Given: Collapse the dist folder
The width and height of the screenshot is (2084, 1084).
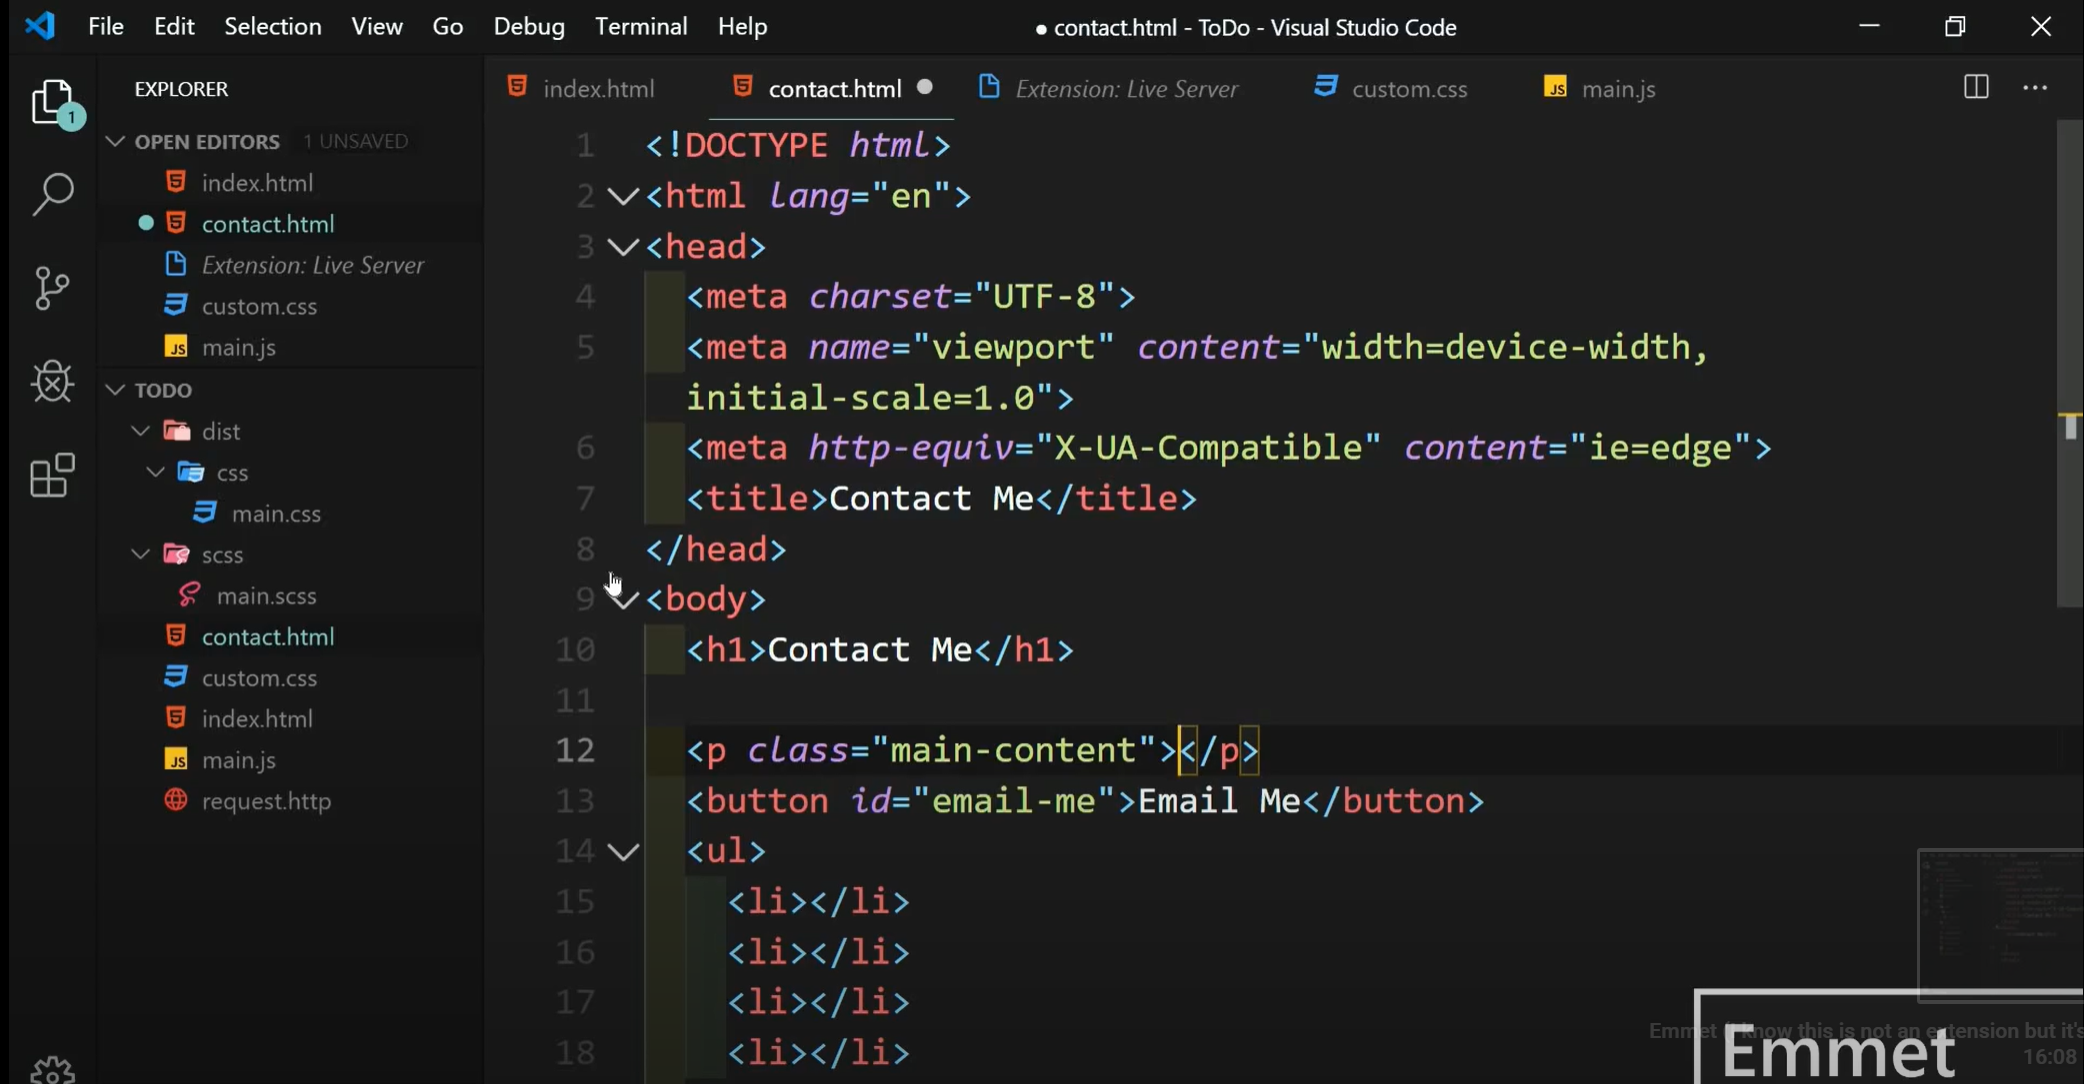Looking at the screenshot, I should coord(141,431).
